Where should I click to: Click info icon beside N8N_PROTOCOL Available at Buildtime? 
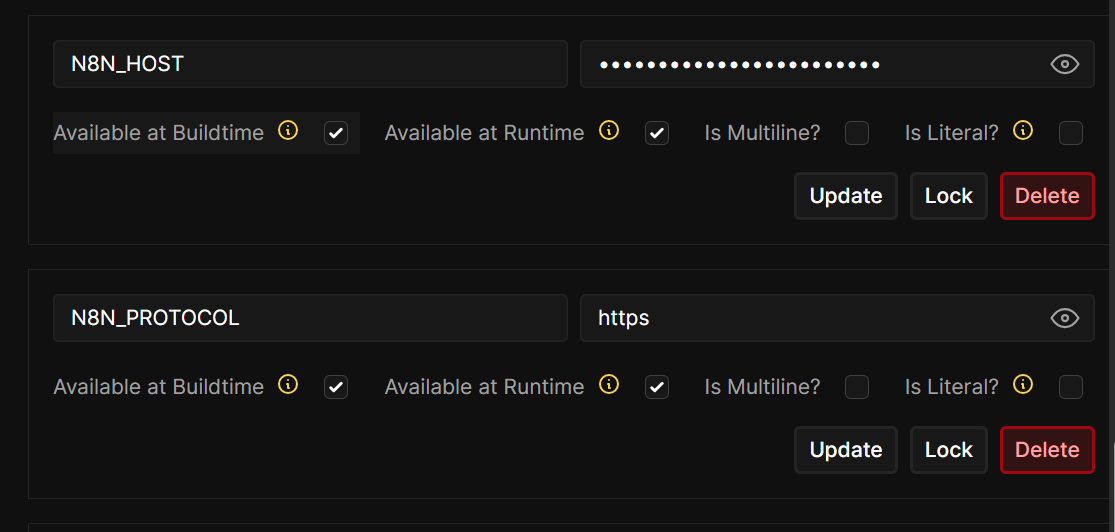[x=288, y=385]
